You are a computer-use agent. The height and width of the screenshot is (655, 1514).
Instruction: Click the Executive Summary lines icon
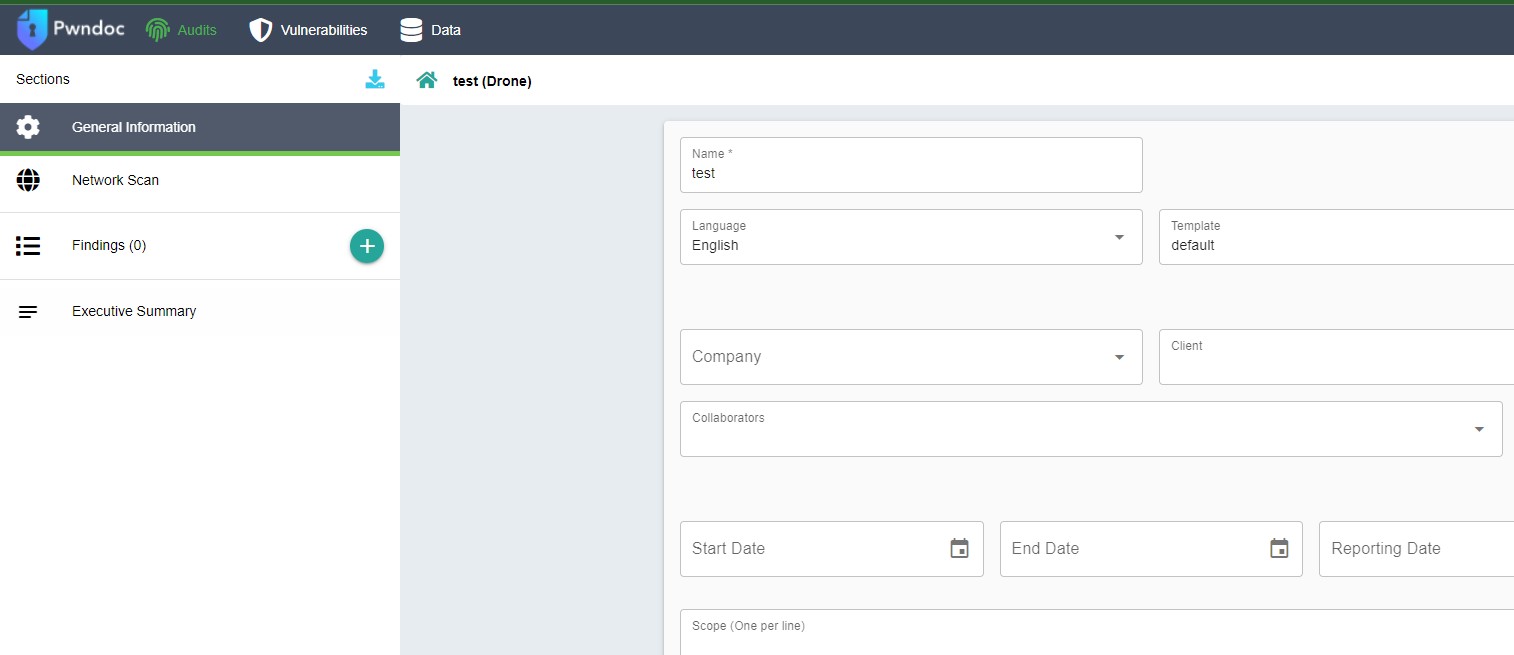point(28,312)
